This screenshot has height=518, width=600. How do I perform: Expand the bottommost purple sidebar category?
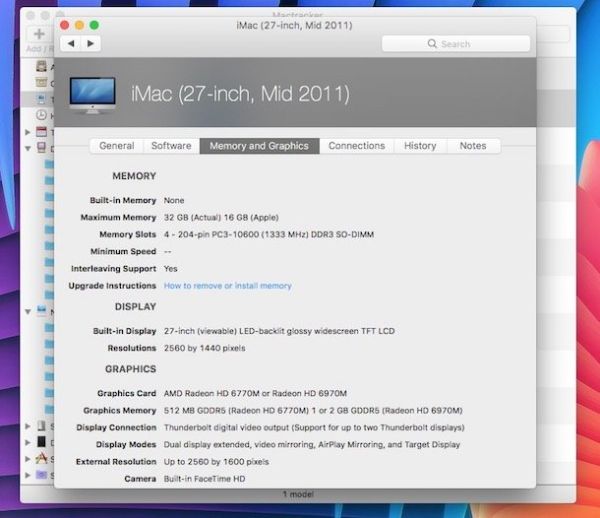[28, 475]
